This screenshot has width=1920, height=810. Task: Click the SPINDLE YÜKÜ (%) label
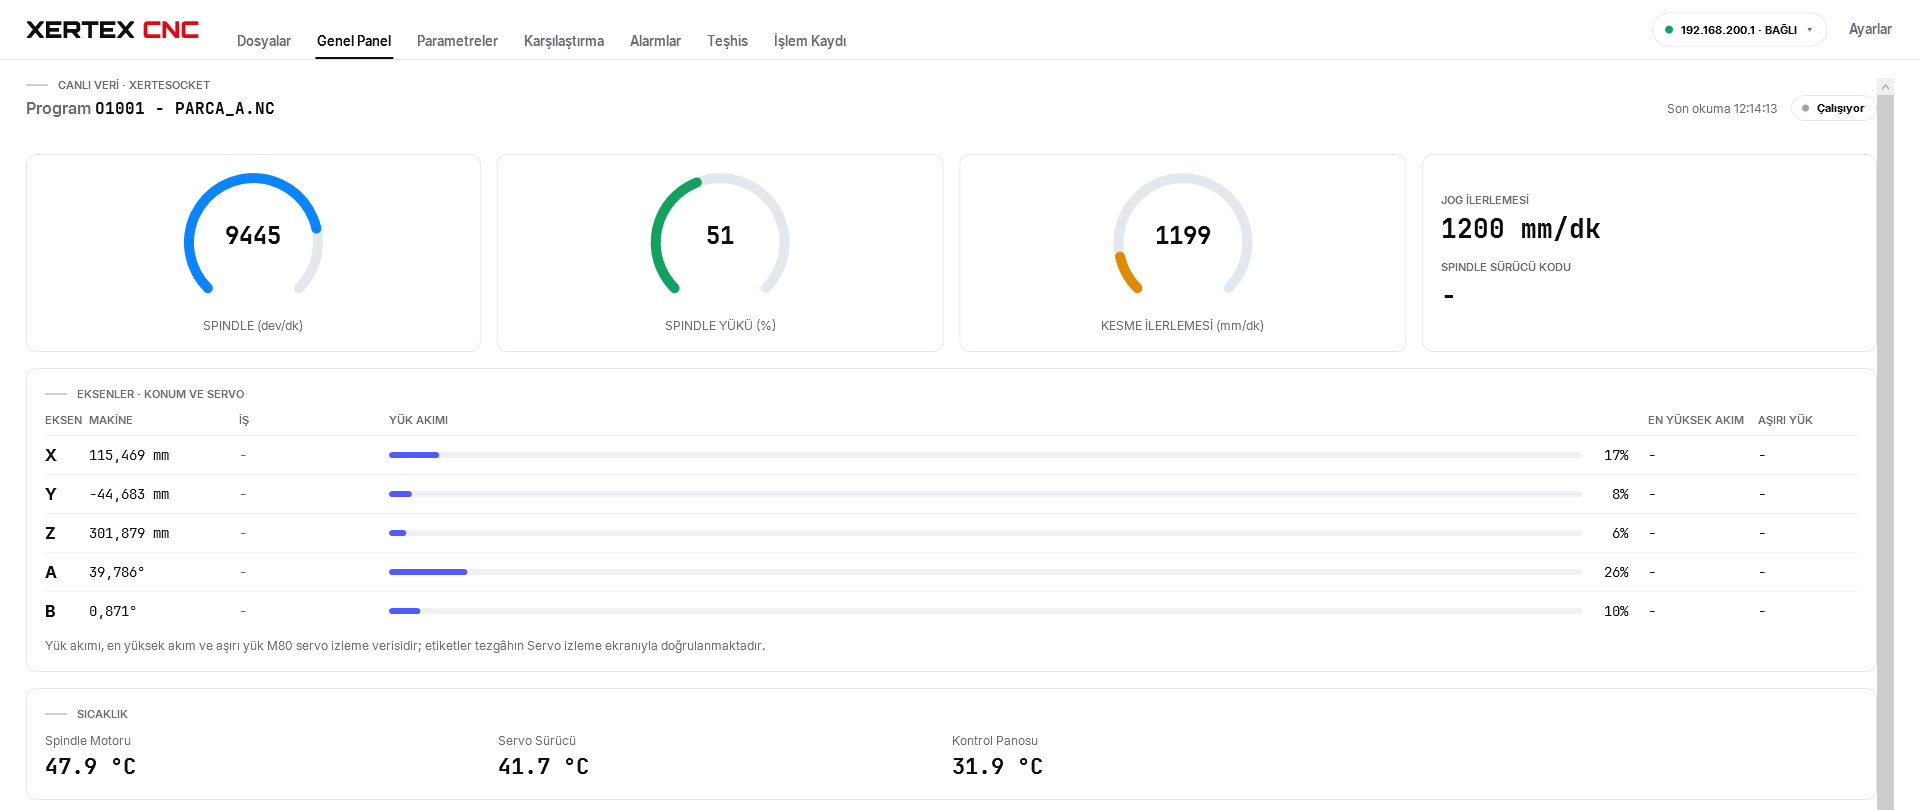[720, 326]
